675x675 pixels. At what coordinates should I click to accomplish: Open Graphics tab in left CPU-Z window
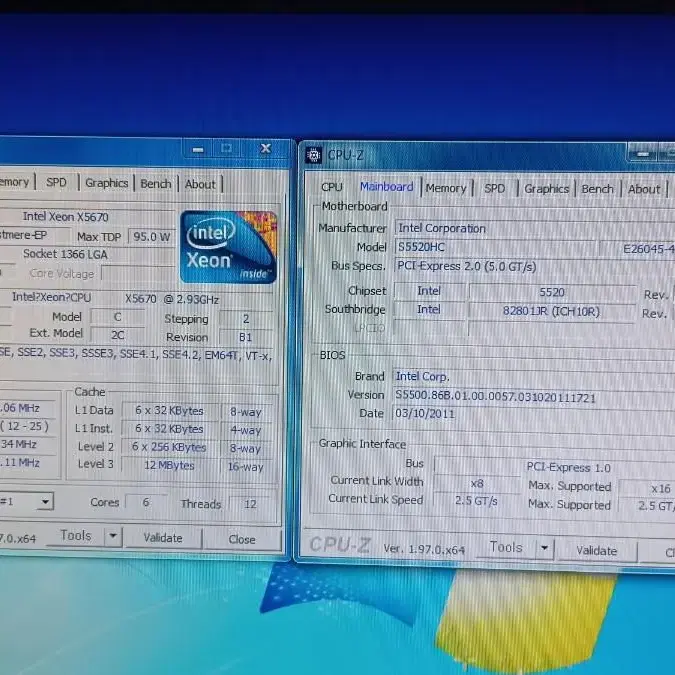(x=106, y=183)
